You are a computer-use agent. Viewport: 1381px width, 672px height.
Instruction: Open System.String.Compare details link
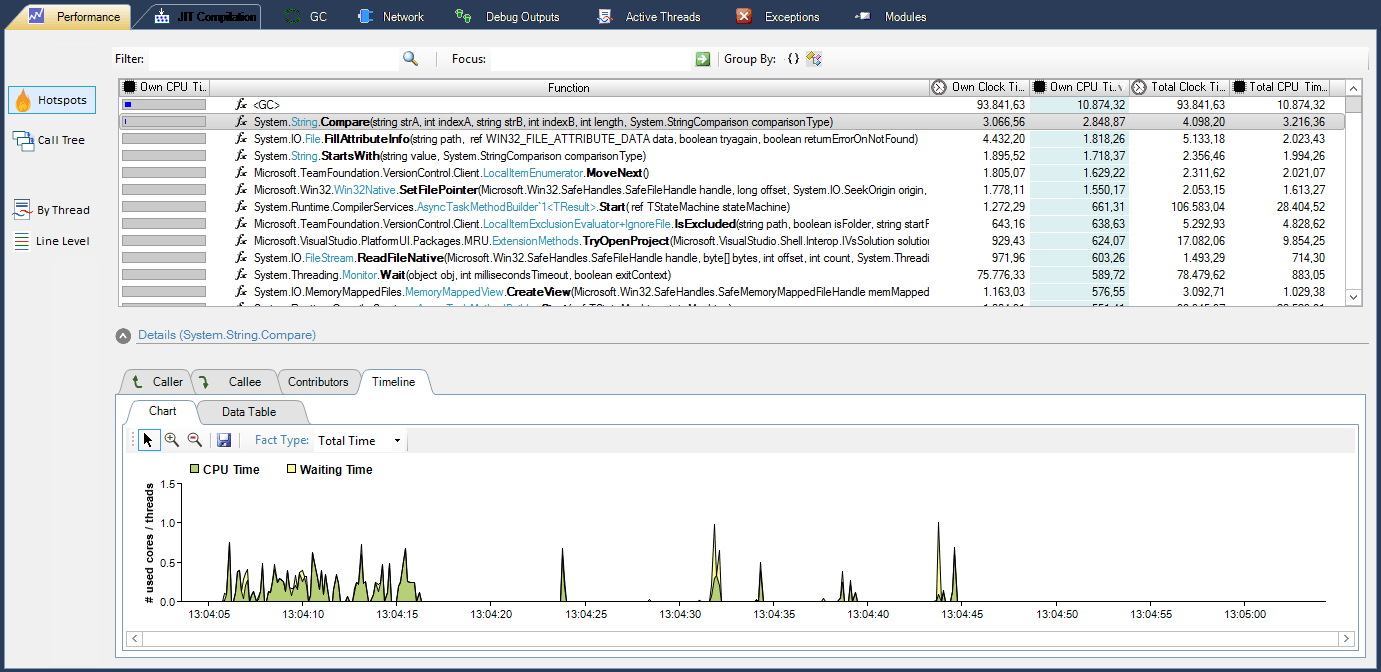click(226, 336)
